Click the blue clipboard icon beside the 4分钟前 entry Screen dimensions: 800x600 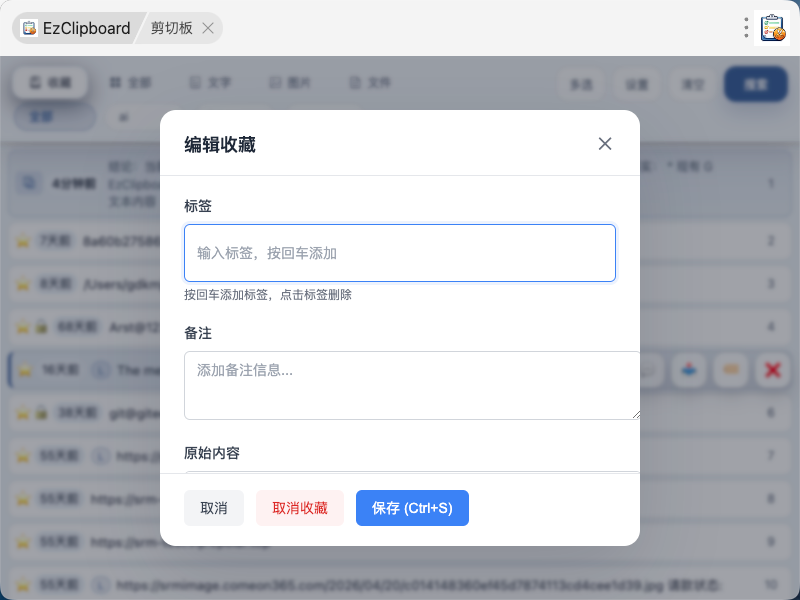(29, 183)
